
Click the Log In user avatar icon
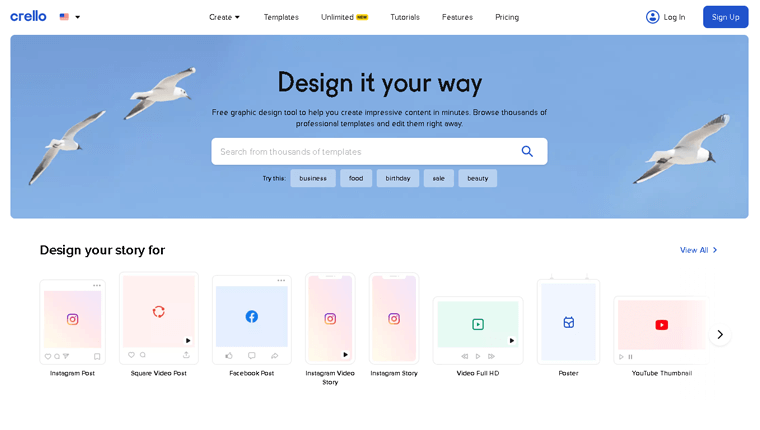pos(653,17)
